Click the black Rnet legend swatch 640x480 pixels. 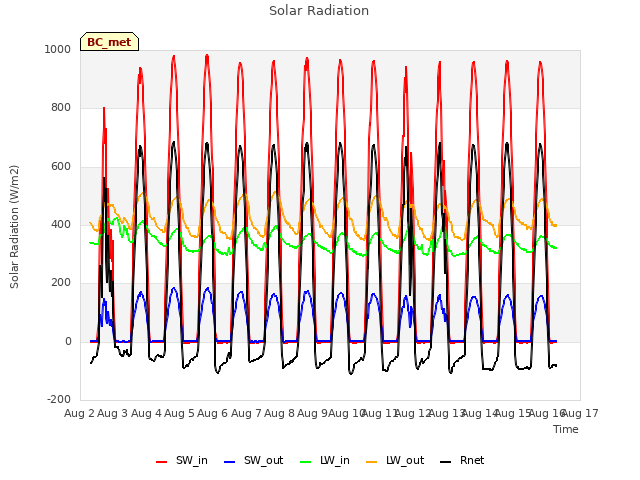pyautogui.click(x=446, y=462)
